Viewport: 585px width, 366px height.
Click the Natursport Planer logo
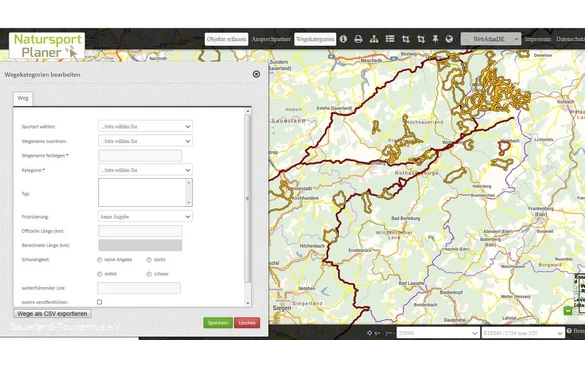coord(47,46)
